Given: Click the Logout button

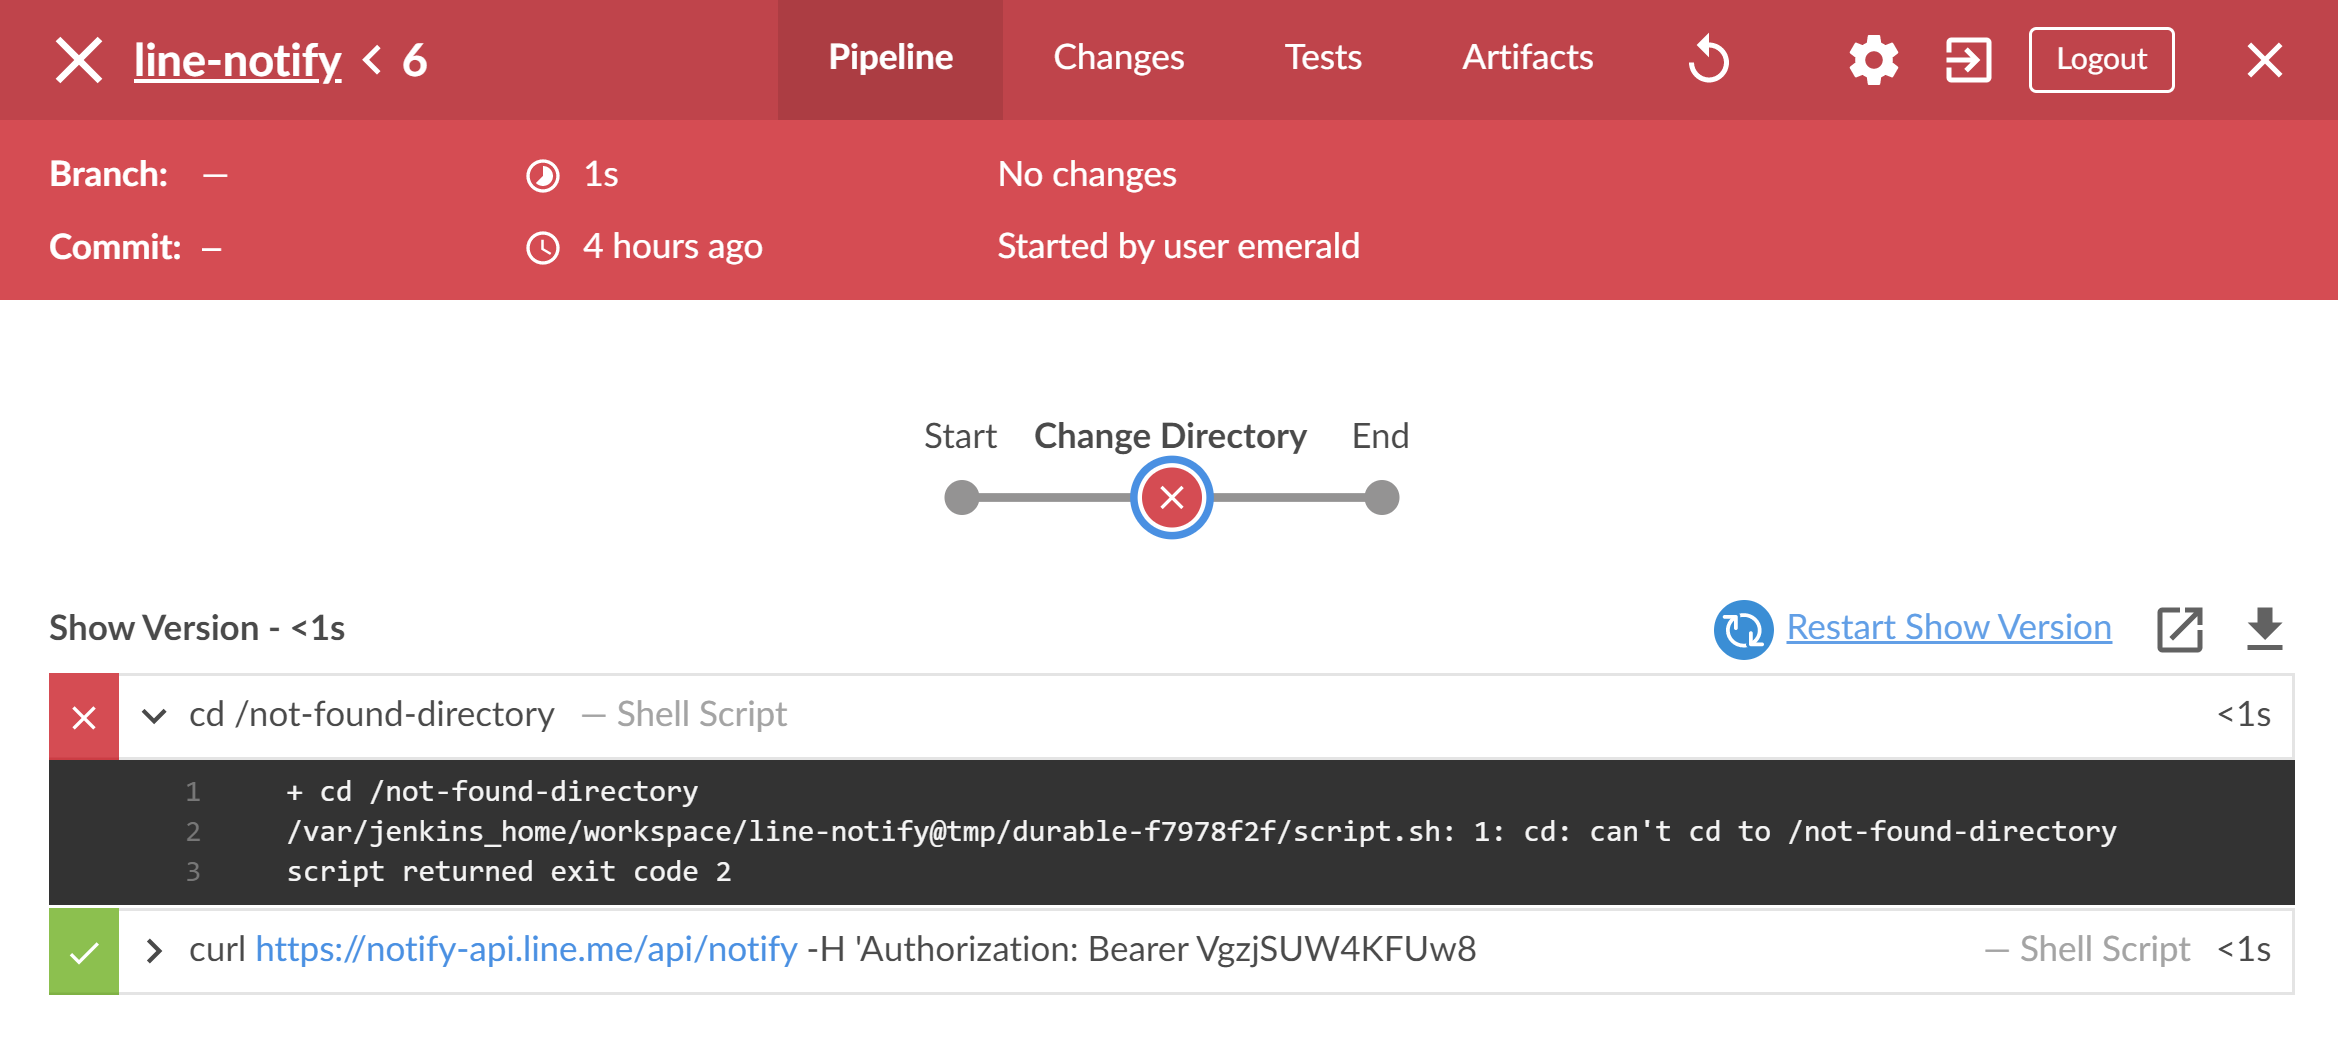Looking at the screenshot, I should [x=2101, y=60].
